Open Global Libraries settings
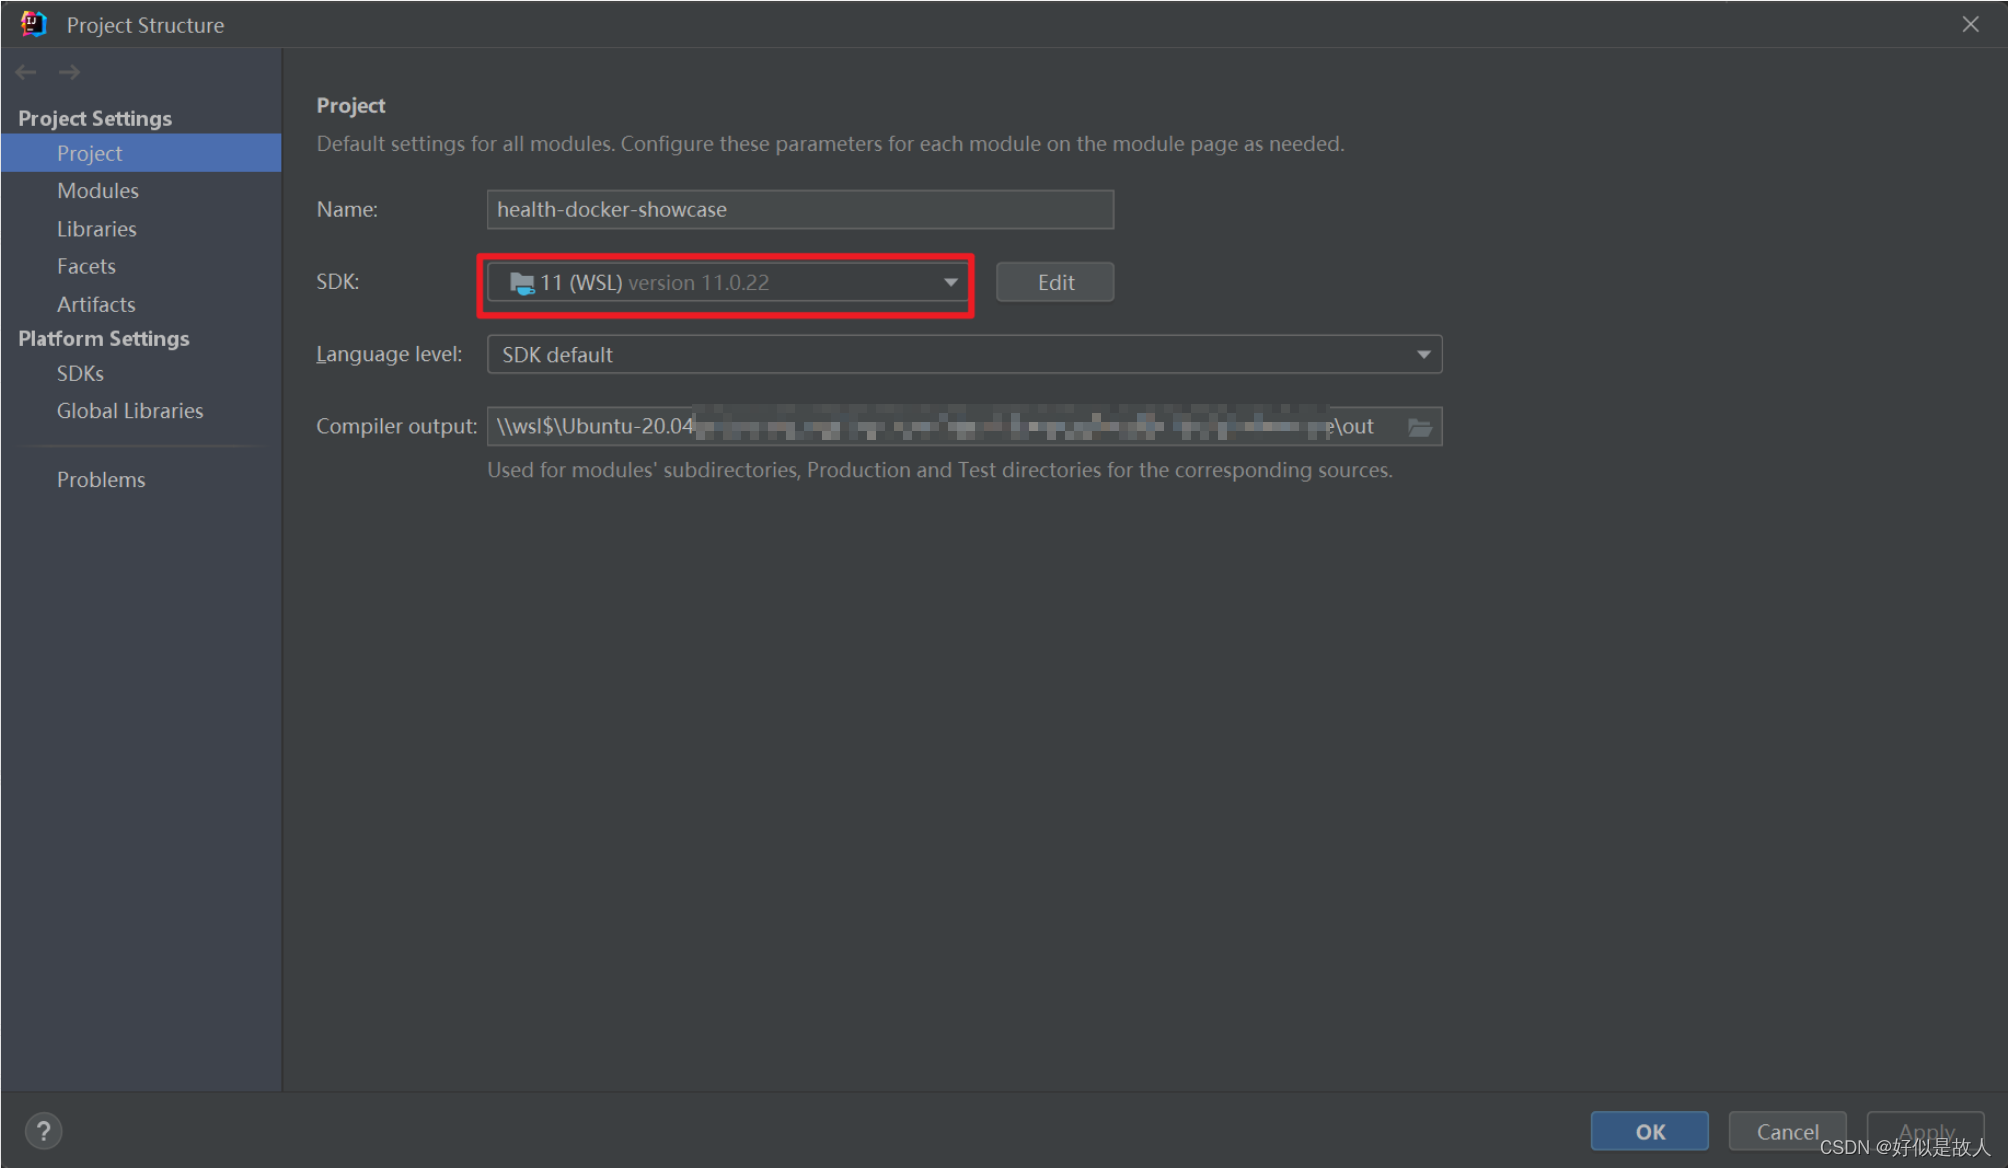Viewport: 2008px width, 1168px height. (x=129, y=410)
